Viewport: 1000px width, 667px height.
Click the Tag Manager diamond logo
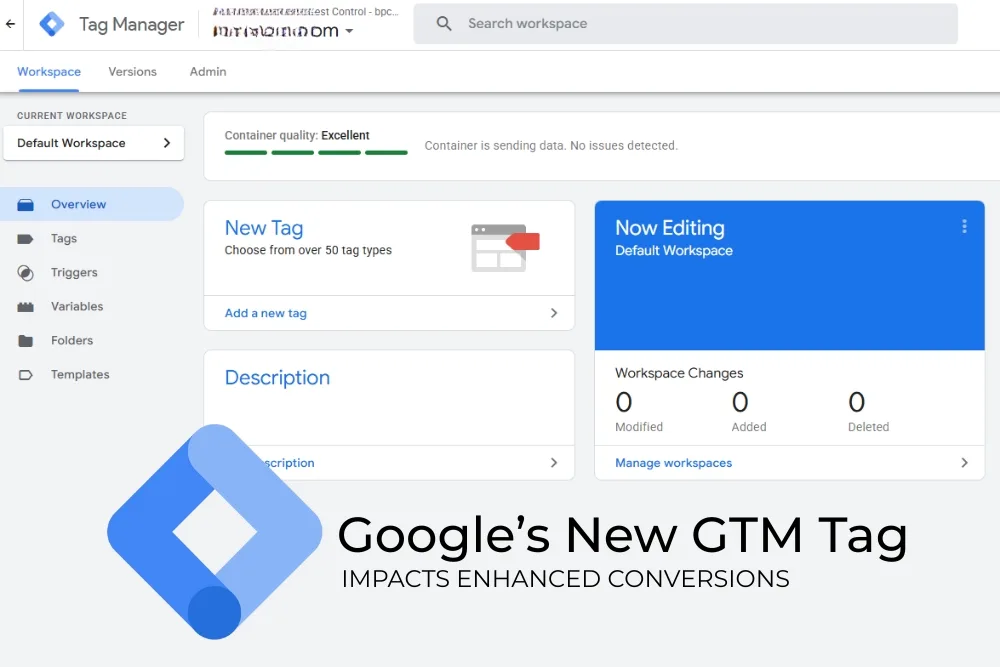point(52,24)
